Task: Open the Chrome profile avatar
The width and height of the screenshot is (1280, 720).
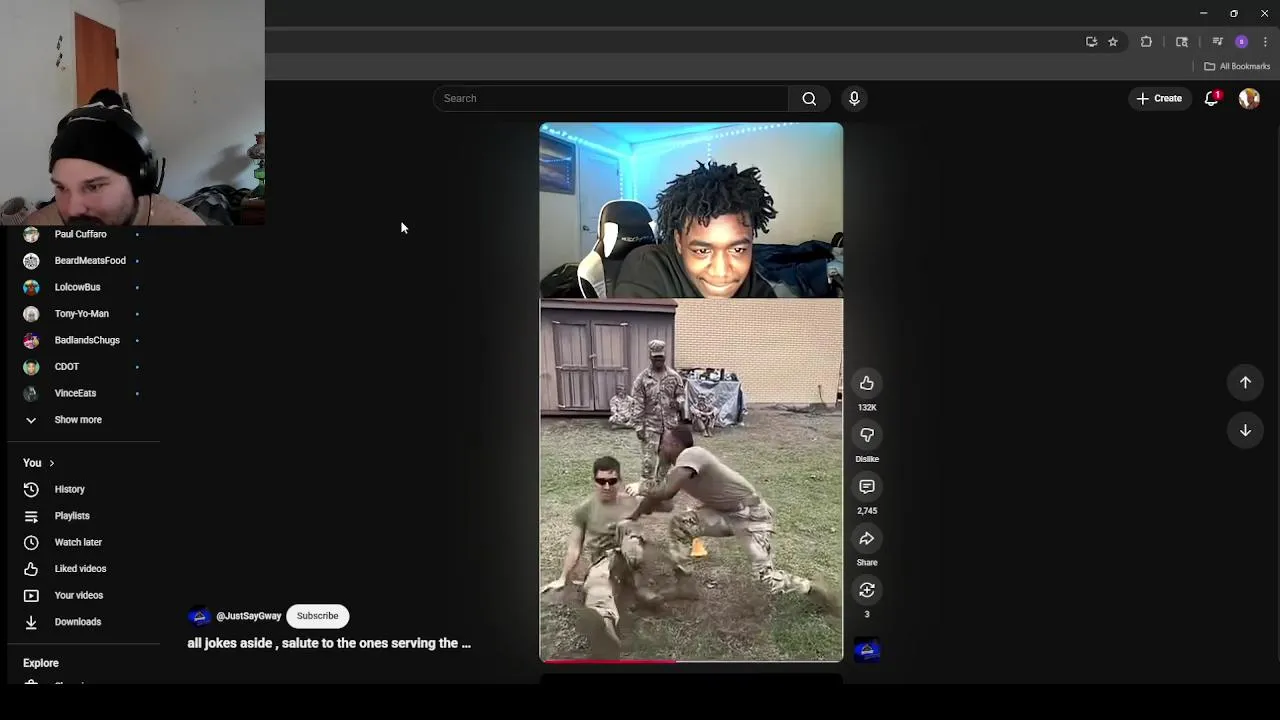Action: click(x=1241, y=42)
